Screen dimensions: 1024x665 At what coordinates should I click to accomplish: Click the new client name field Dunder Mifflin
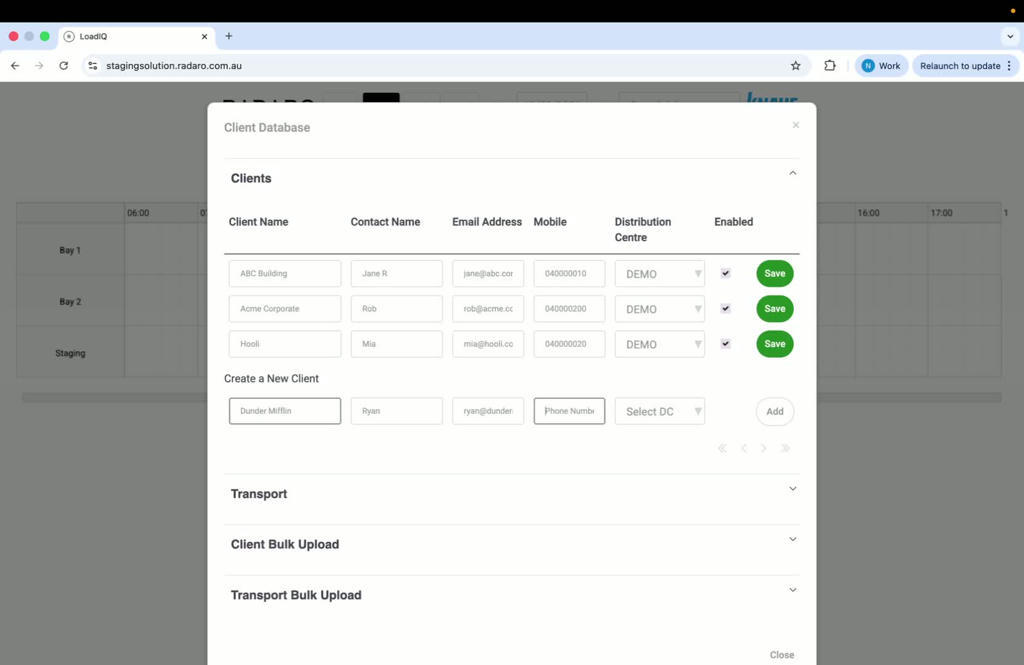pos(285,411)
